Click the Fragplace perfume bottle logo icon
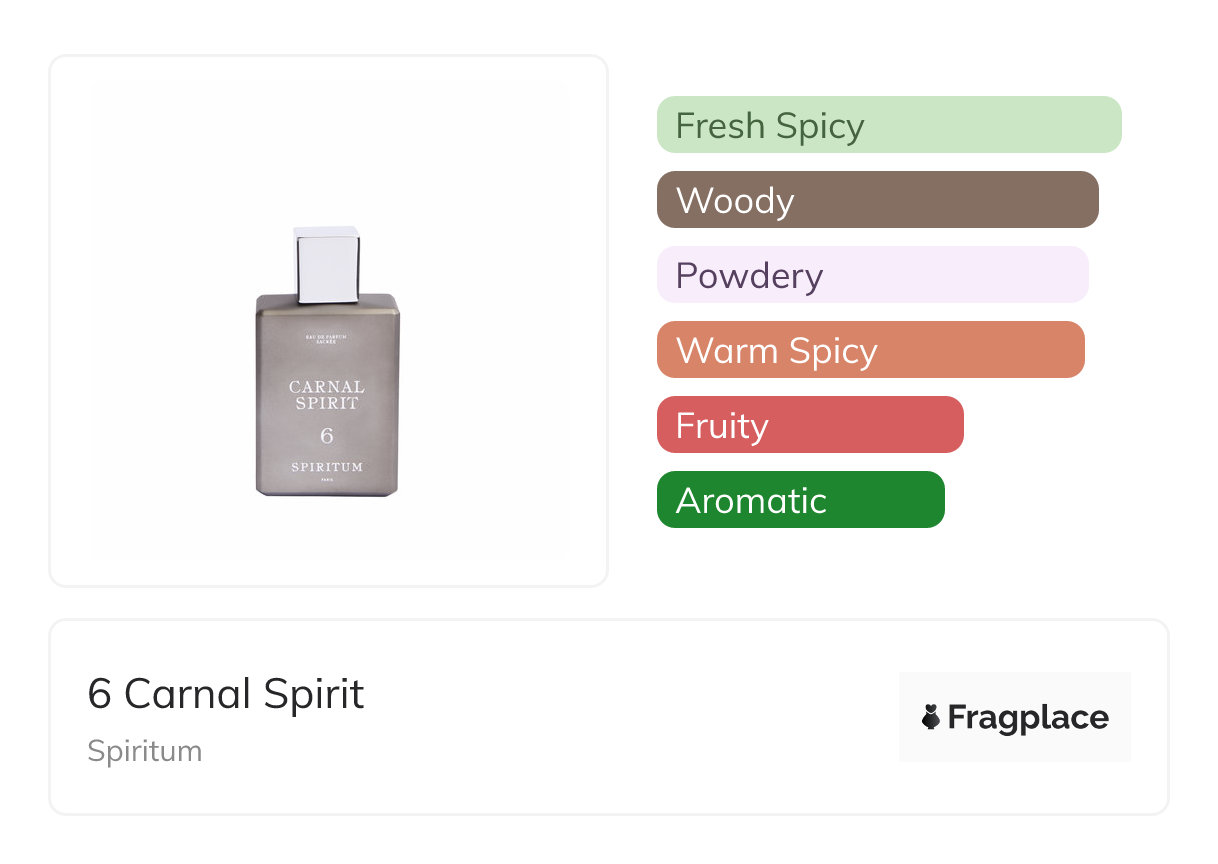 coord(931,717)
